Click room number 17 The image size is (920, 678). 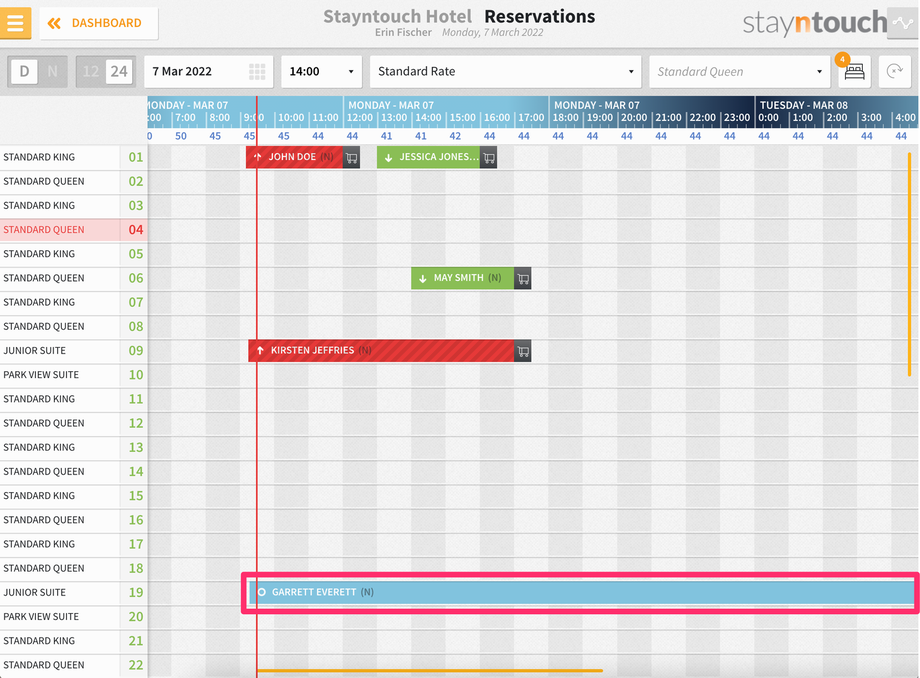click(136, 544)
